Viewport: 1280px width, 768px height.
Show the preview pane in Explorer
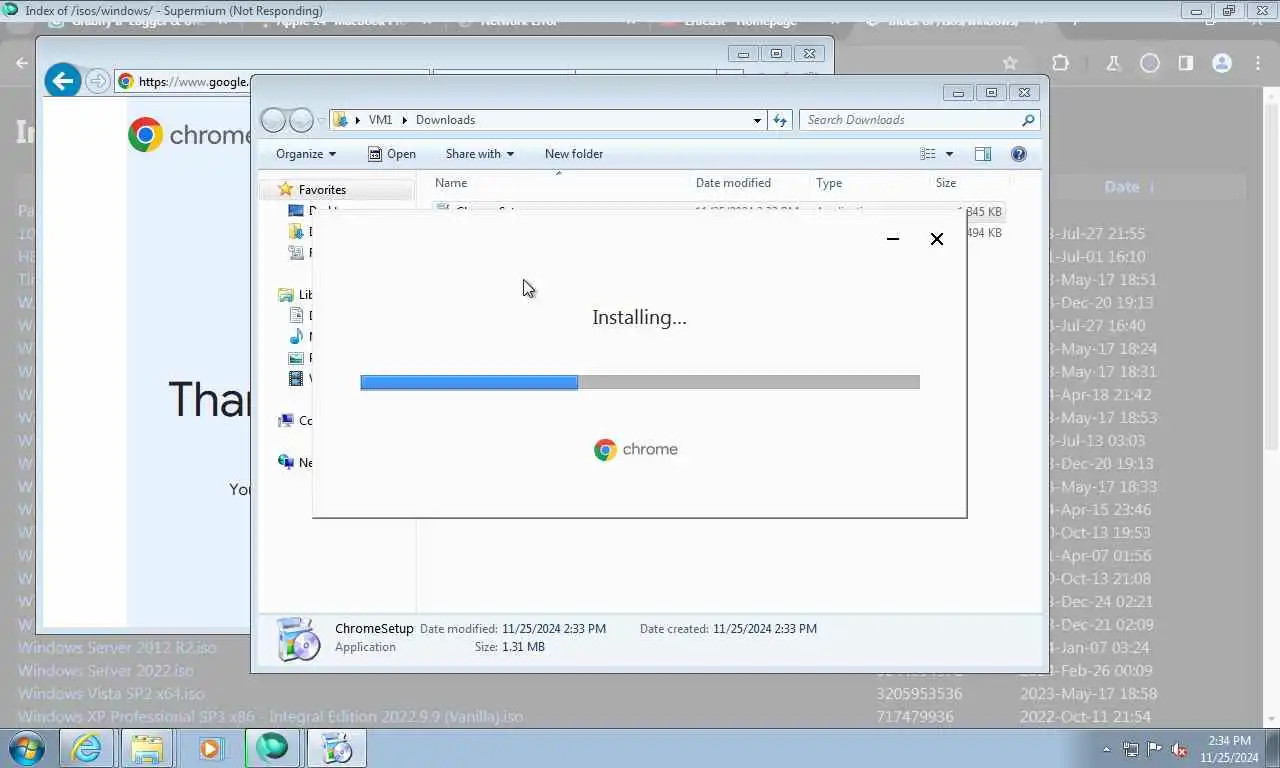pyautogui.click(x=983, y=154)
